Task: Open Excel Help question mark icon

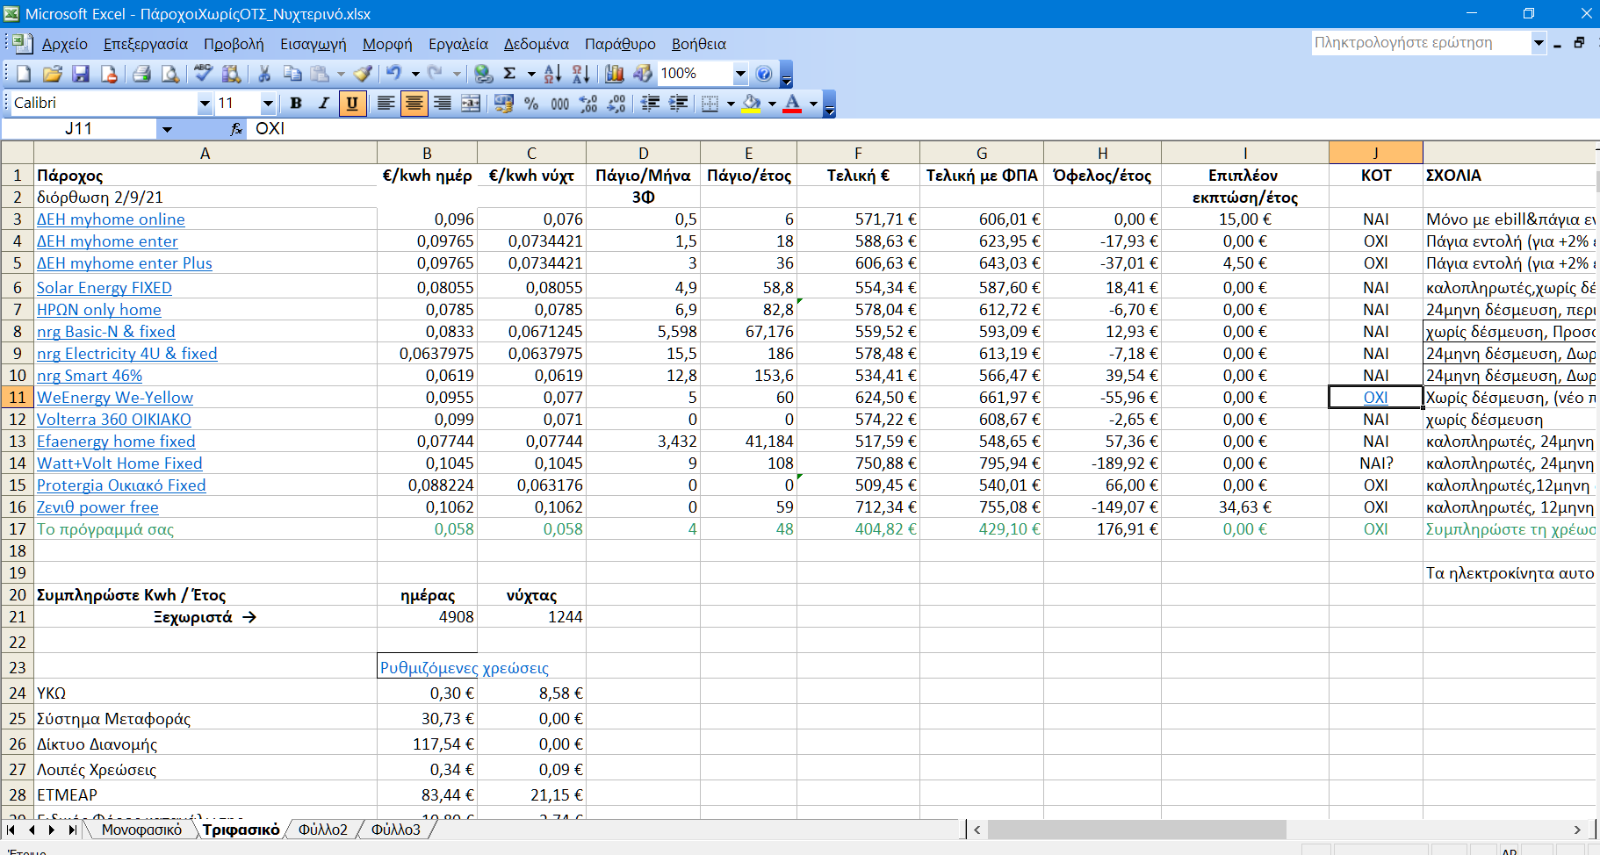Action: point(764,74)
